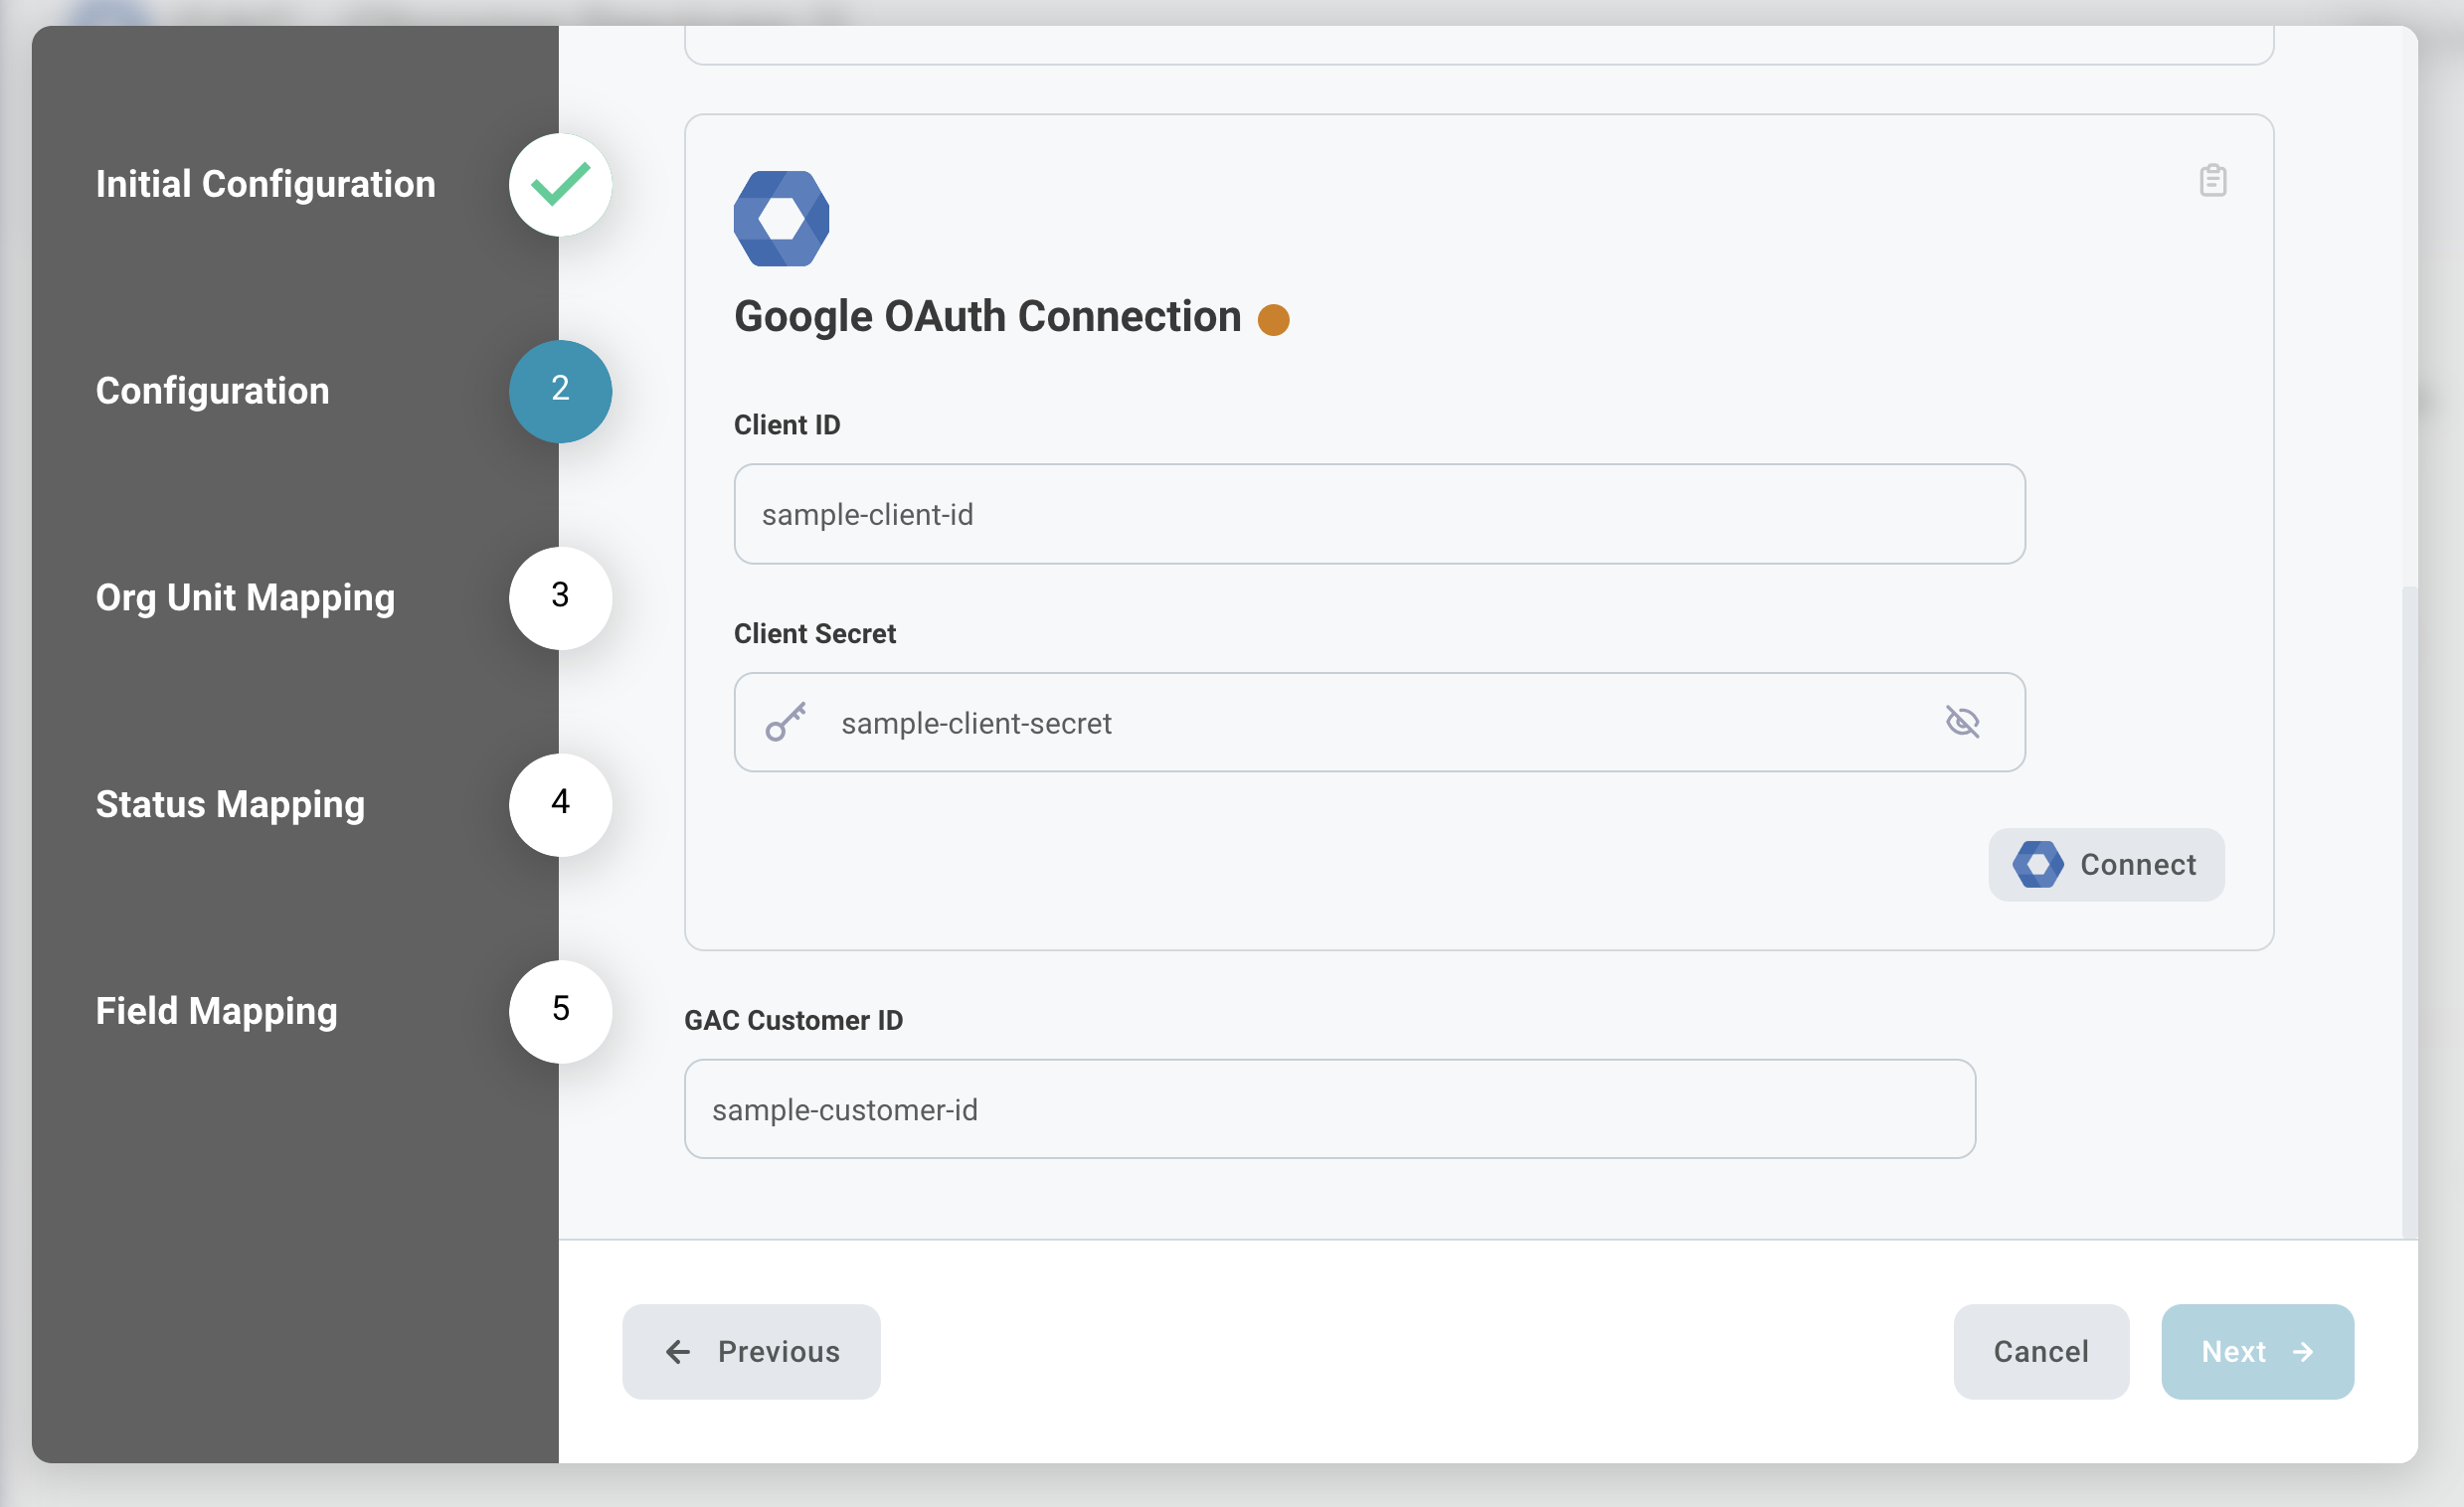Click into the GAC Customer ID field
Screen dimensions: 2464x1507
click(1329, 1109)
